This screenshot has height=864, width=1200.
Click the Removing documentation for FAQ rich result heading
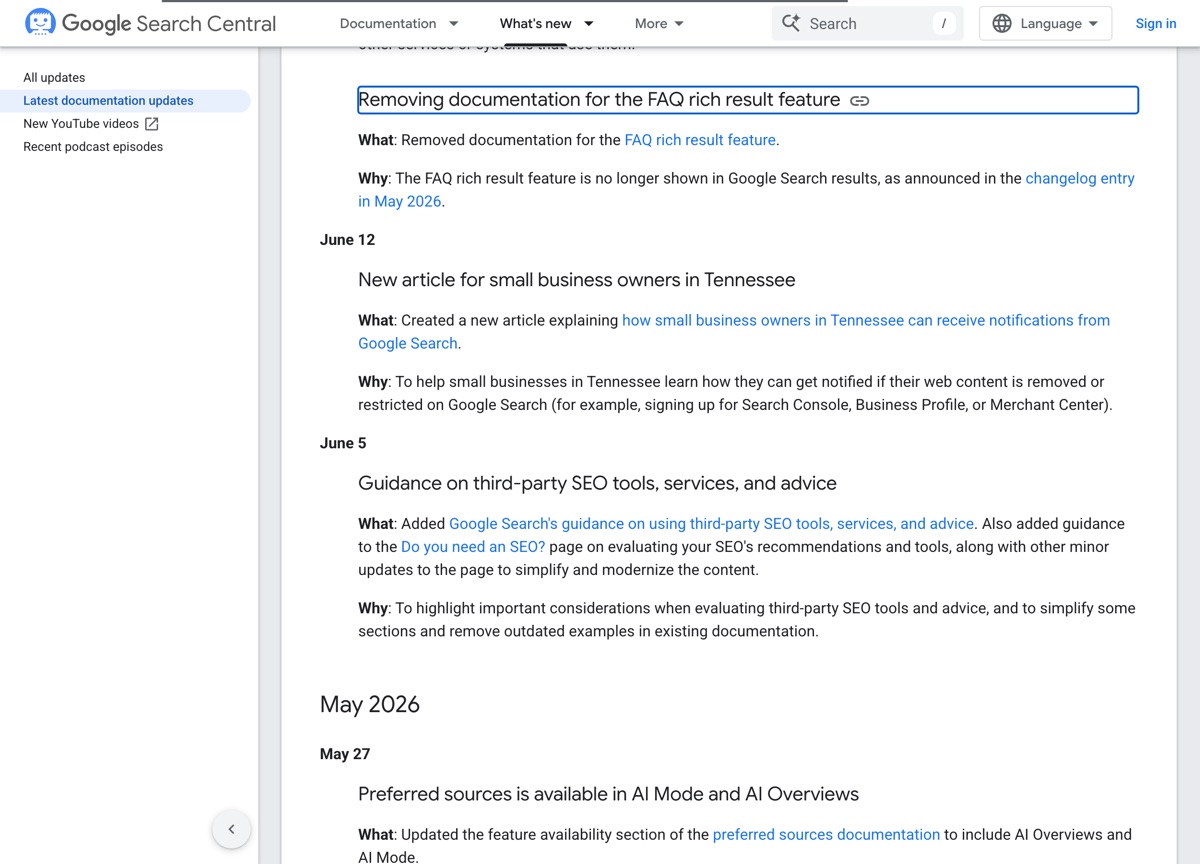pos(599,100)
